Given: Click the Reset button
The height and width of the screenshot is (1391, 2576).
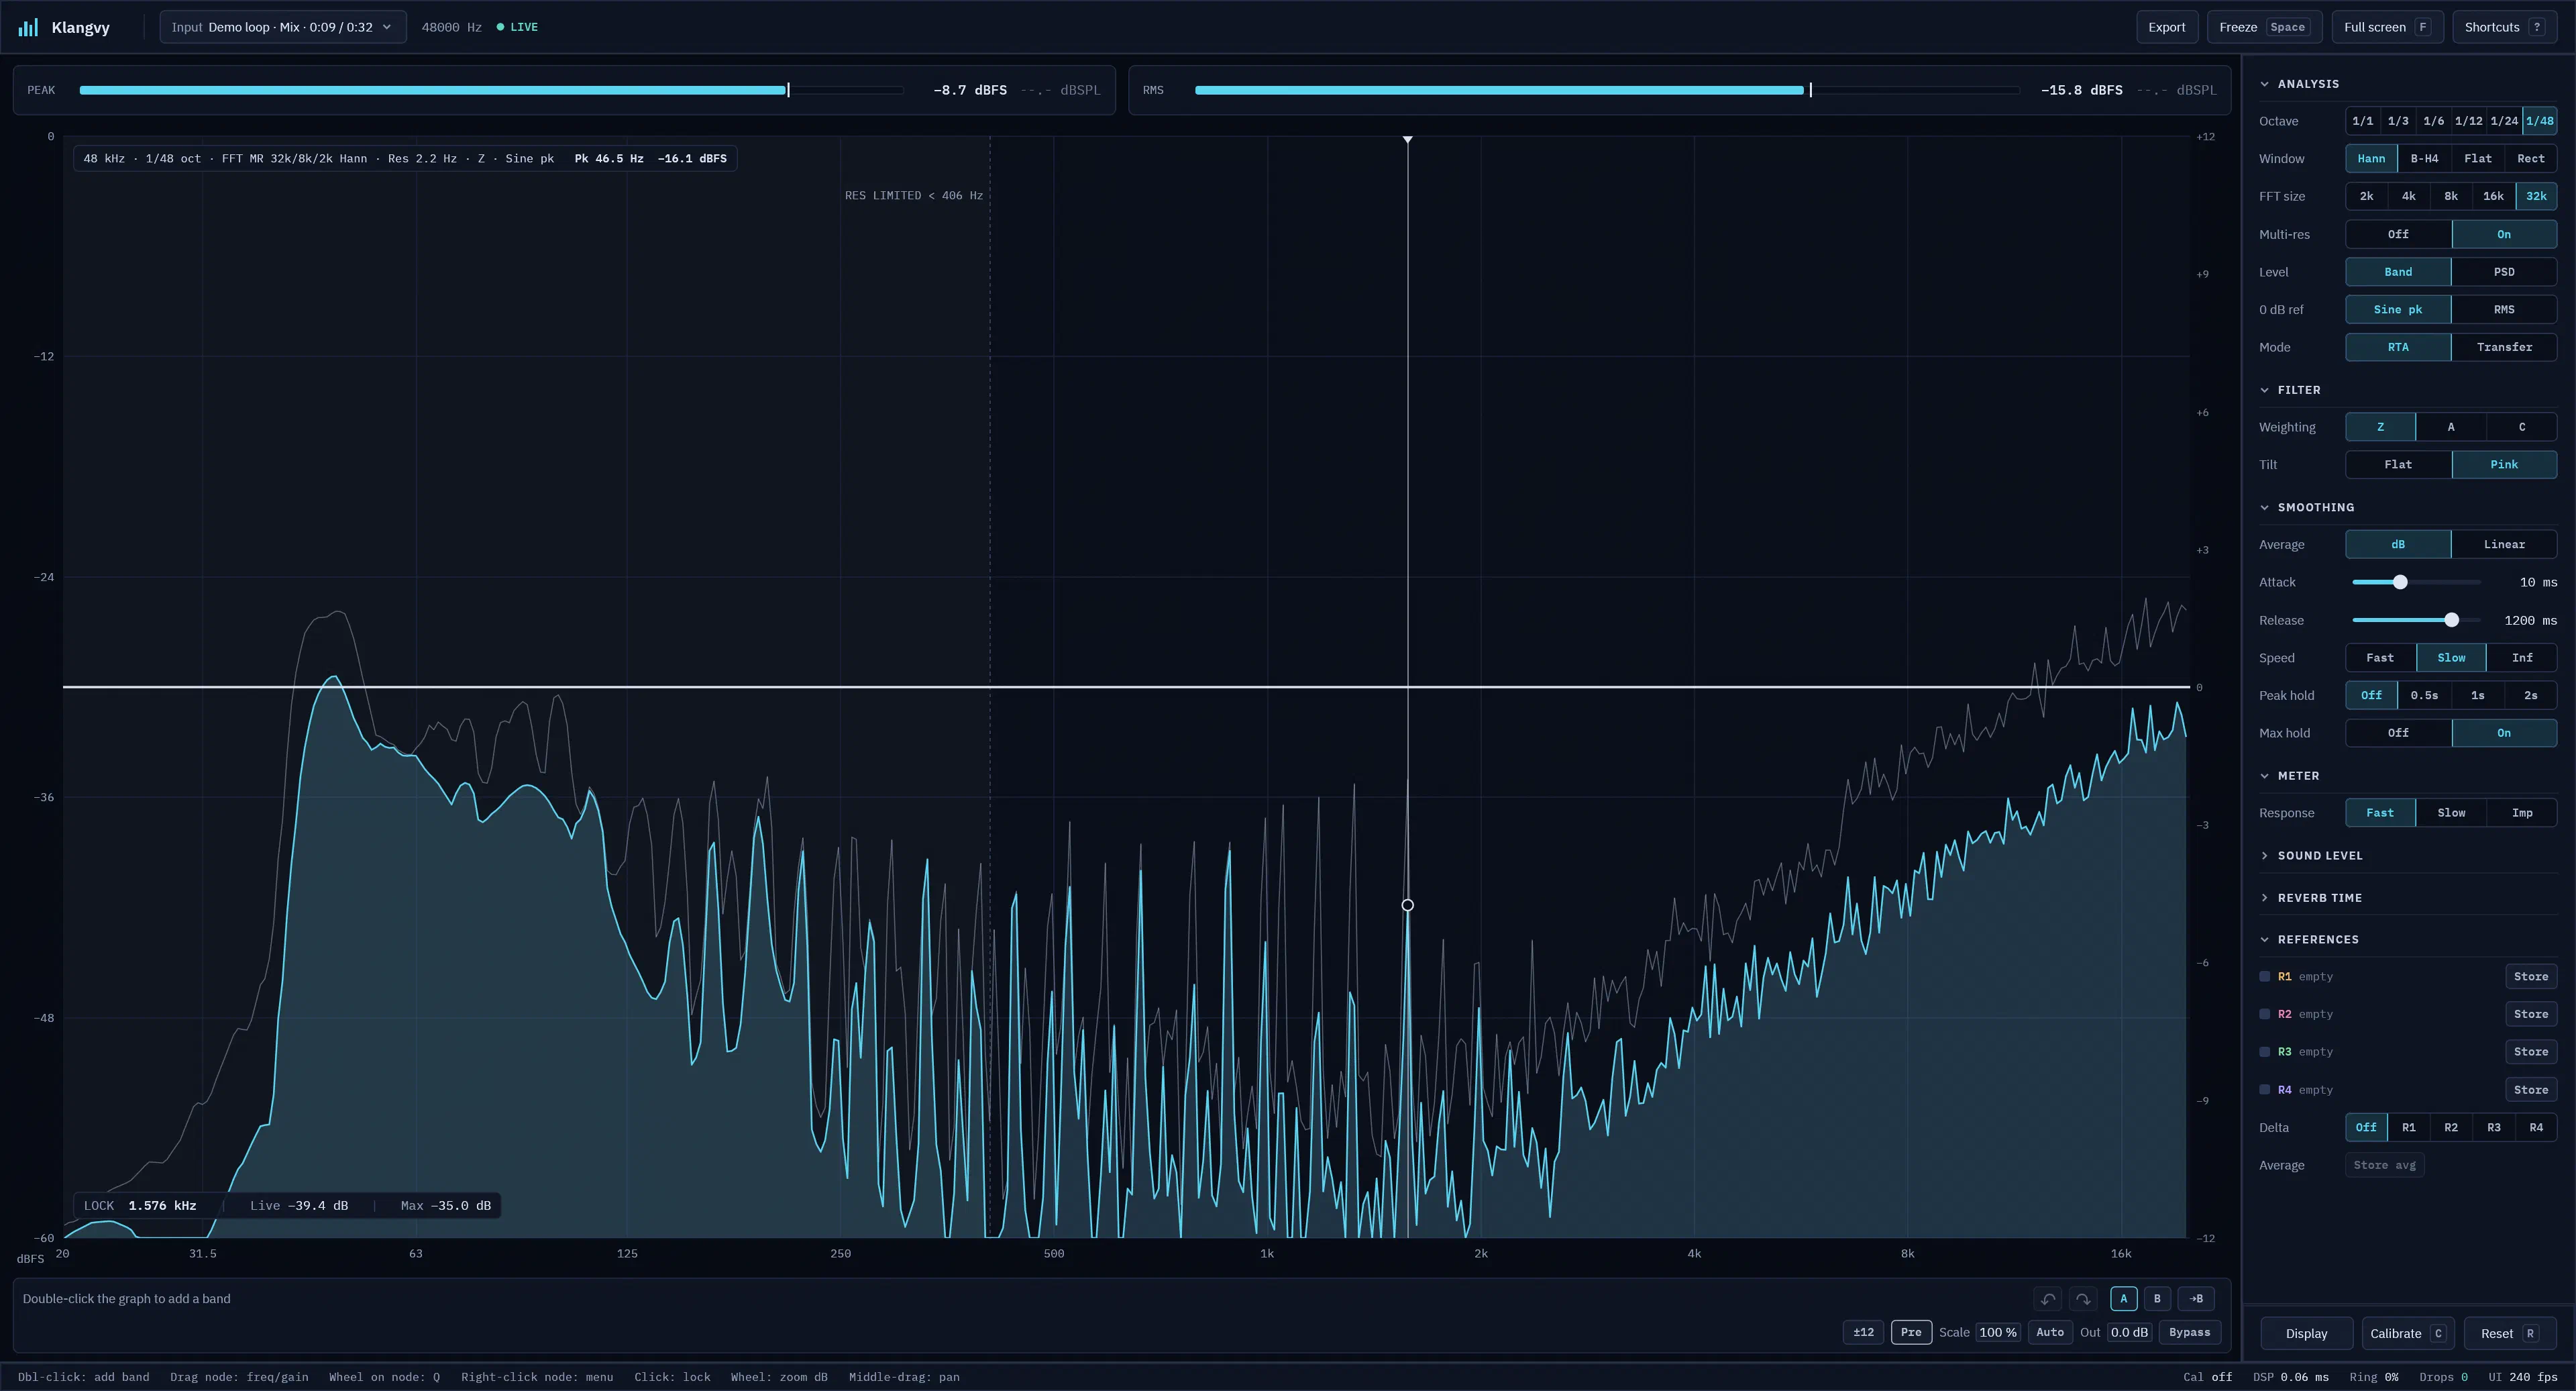Looking at the screenshot, I should click(x=2509, y=1333).
